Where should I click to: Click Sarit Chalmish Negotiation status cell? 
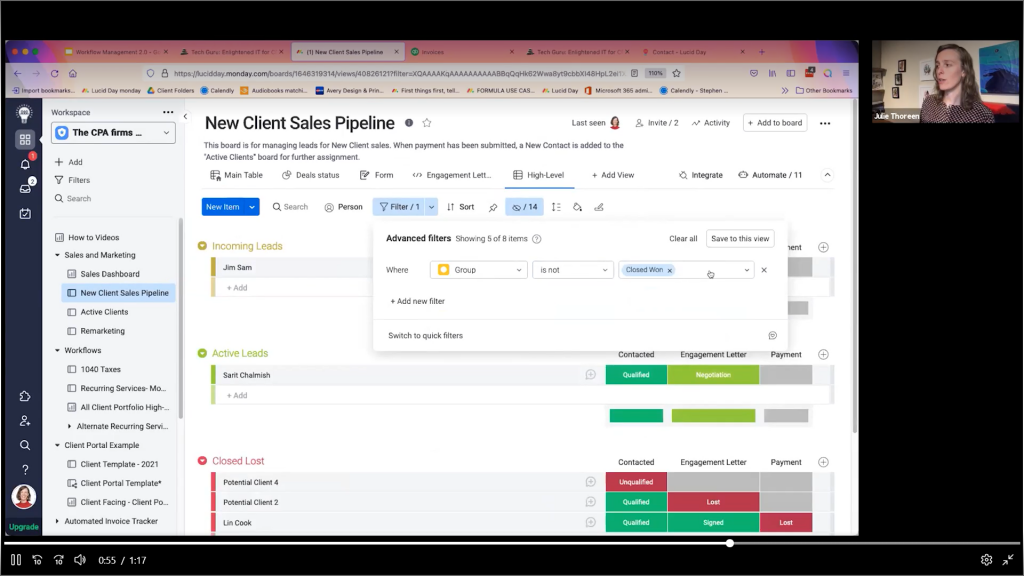point(713,375)
